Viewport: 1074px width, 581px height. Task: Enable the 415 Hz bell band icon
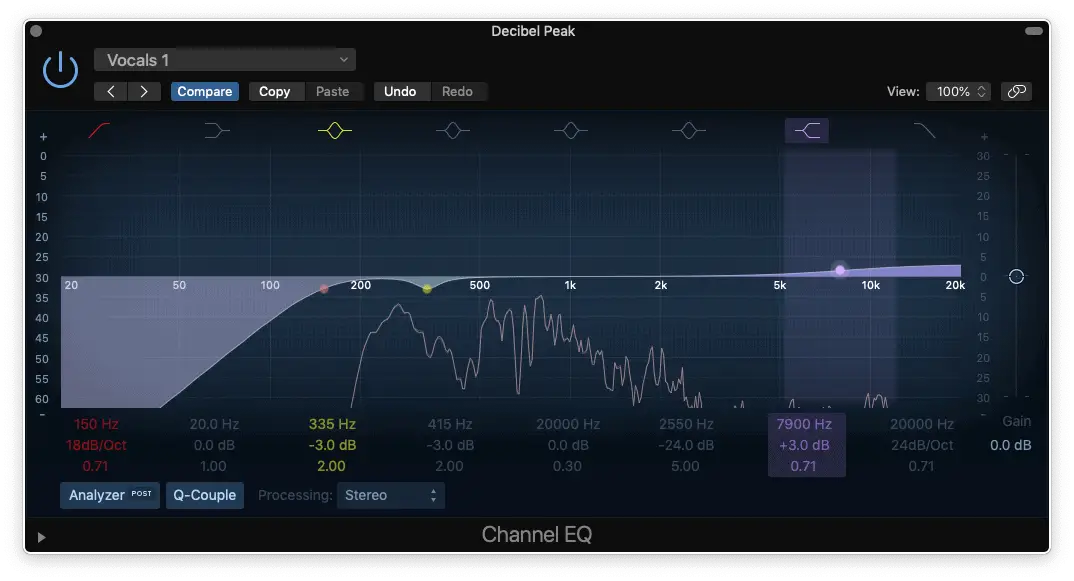coord(453,130)
